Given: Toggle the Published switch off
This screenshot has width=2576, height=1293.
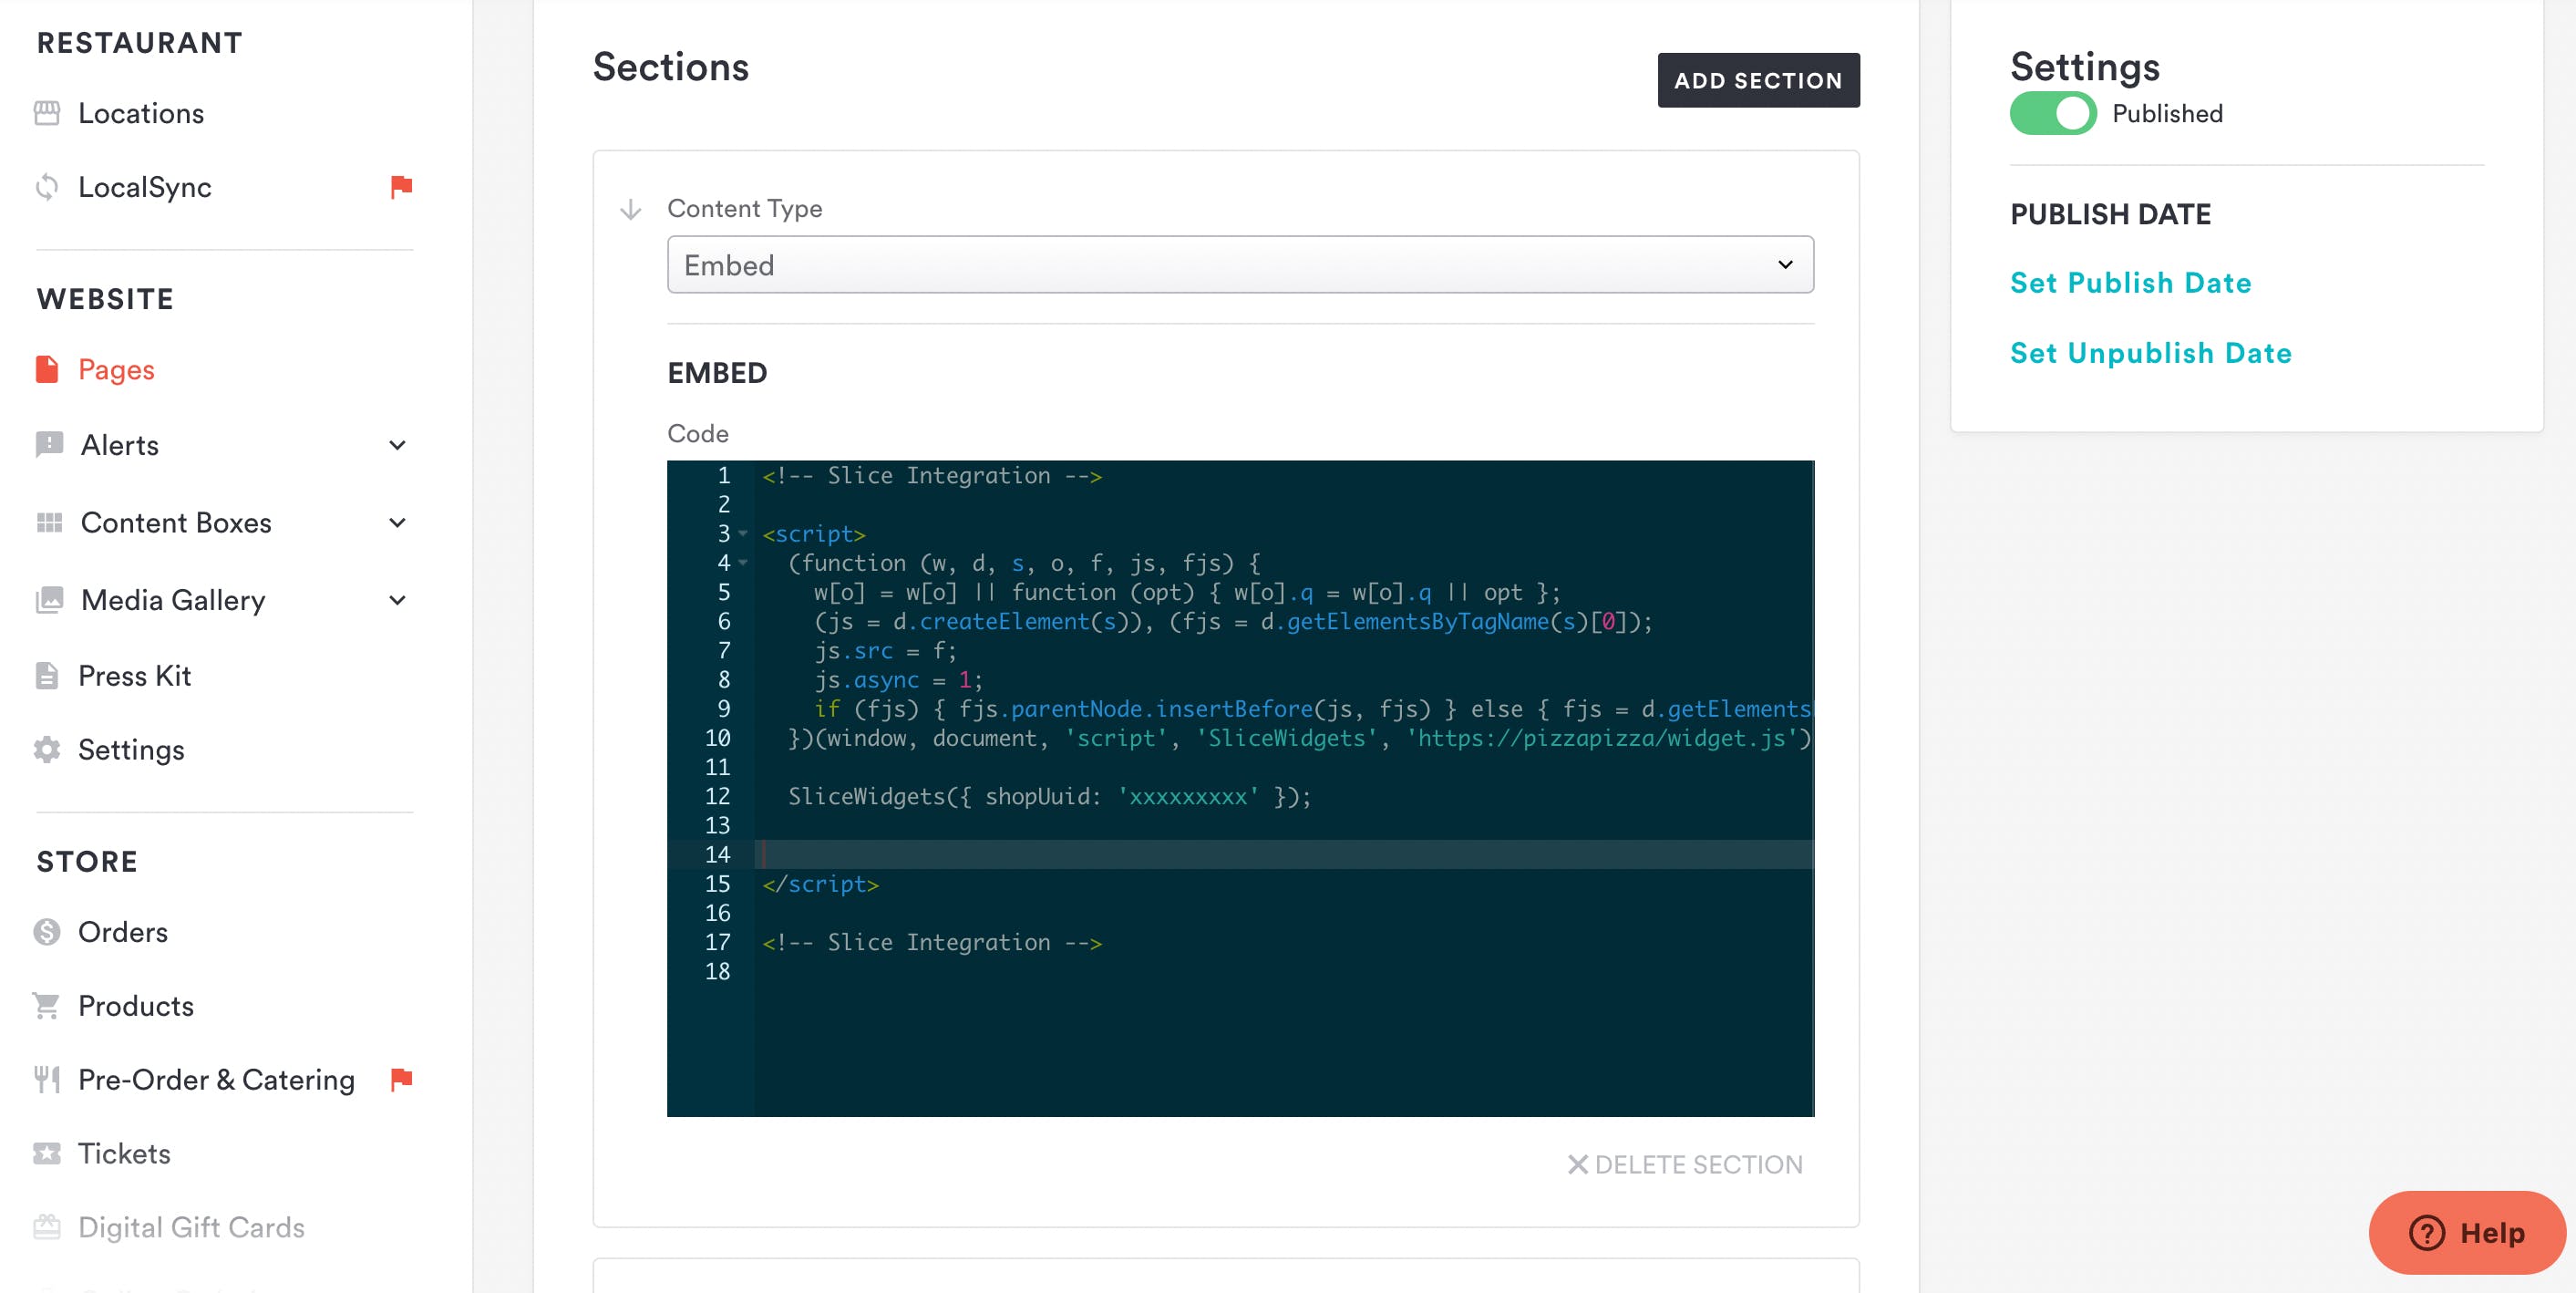Looking at the screenshot, I should [x=2052, y=114].
